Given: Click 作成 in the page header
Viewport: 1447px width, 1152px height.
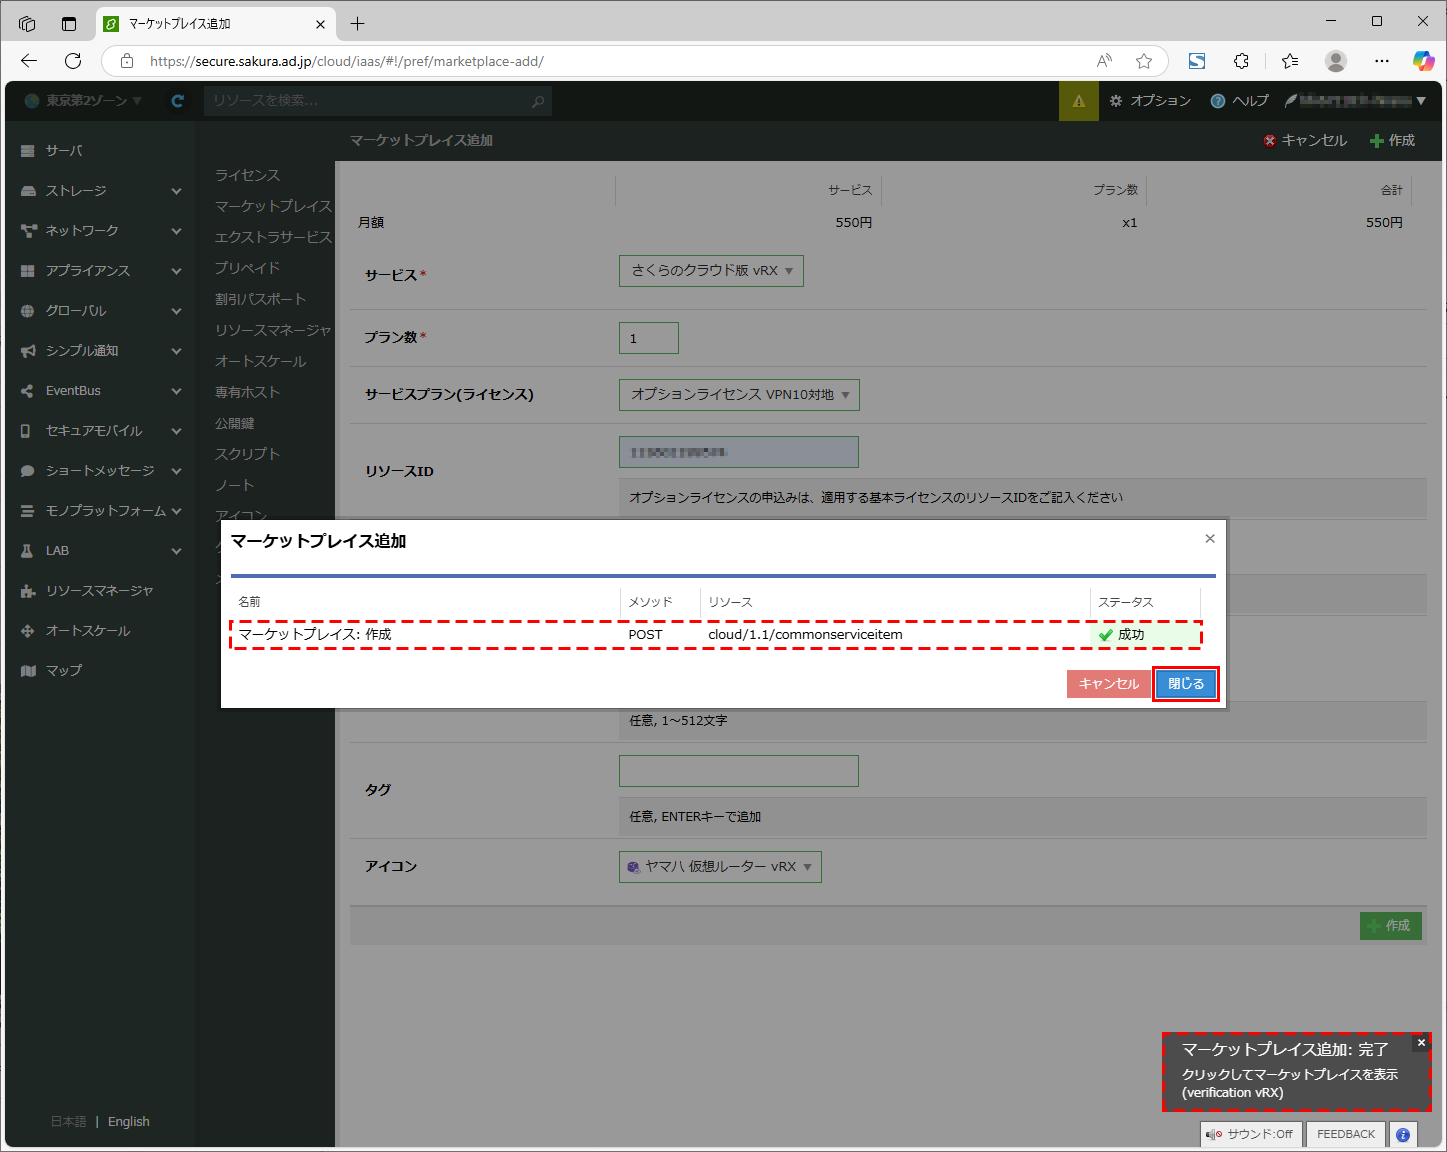Looking at the screenshot, I should click(1392, 141).
